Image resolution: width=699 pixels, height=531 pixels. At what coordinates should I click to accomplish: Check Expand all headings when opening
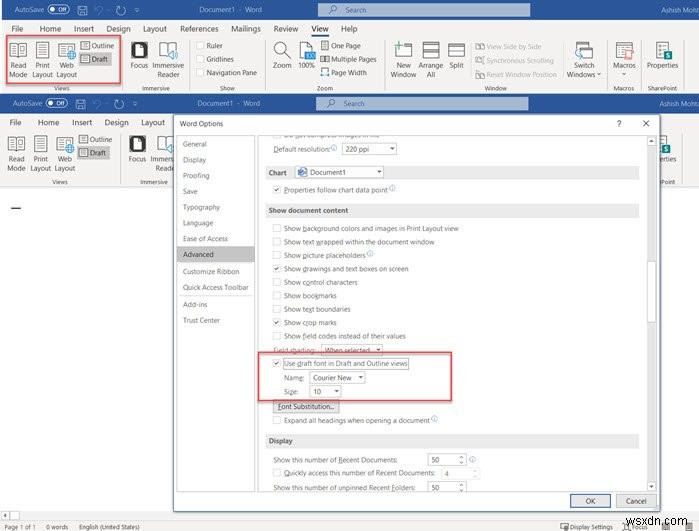[x=276, y=420]
